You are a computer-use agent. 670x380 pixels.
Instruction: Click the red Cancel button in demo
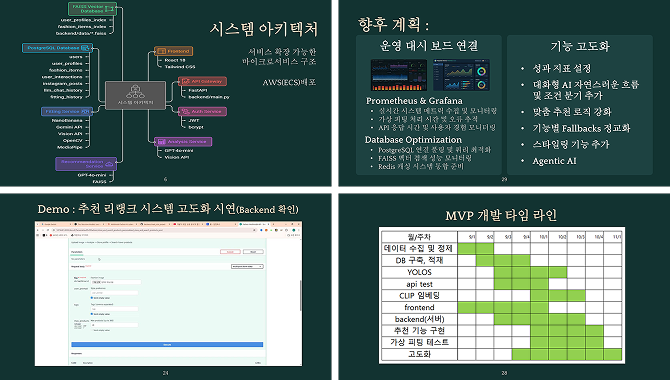coord(230,252)
